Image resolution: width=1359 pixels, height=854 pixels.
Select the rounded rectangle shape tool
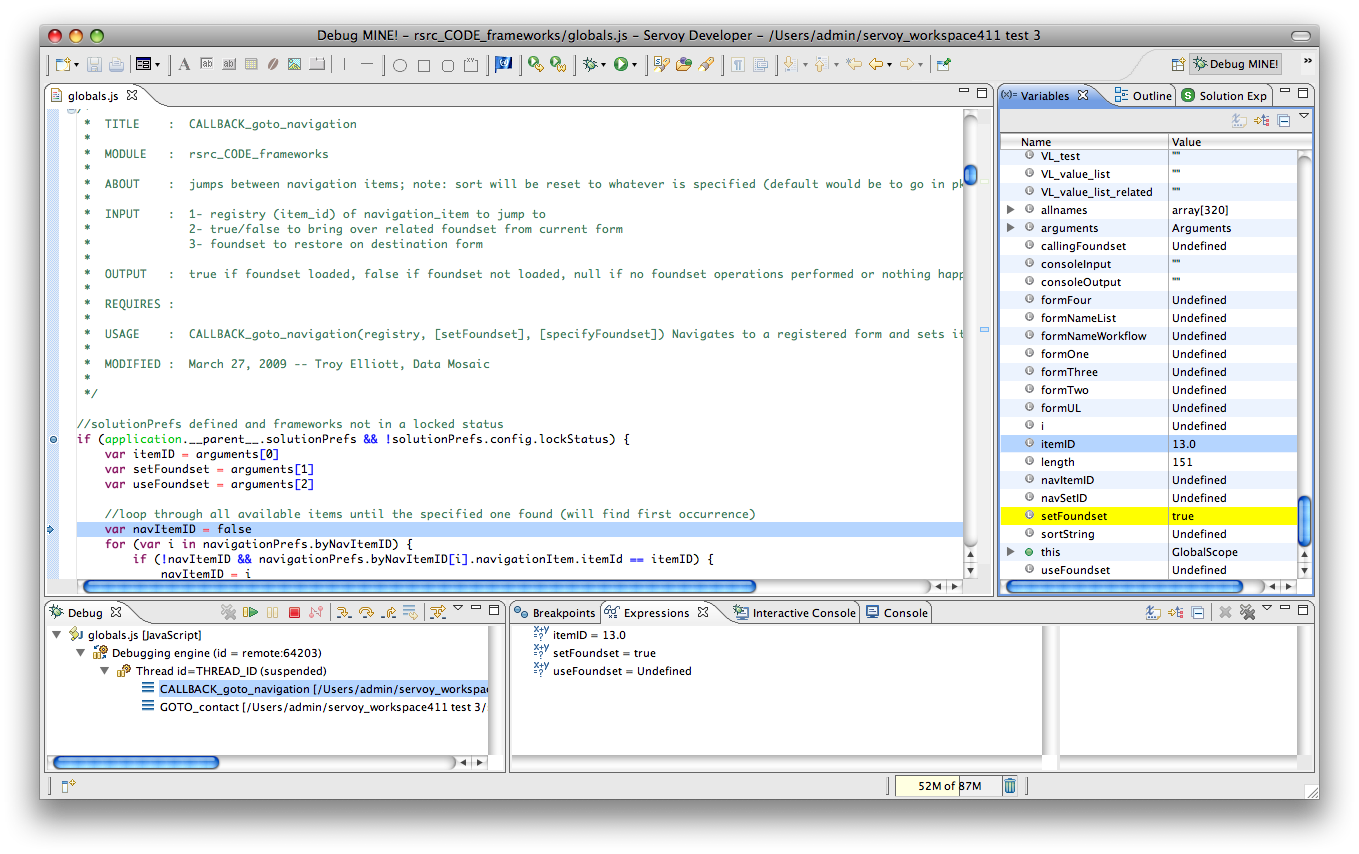click(448, 66)
